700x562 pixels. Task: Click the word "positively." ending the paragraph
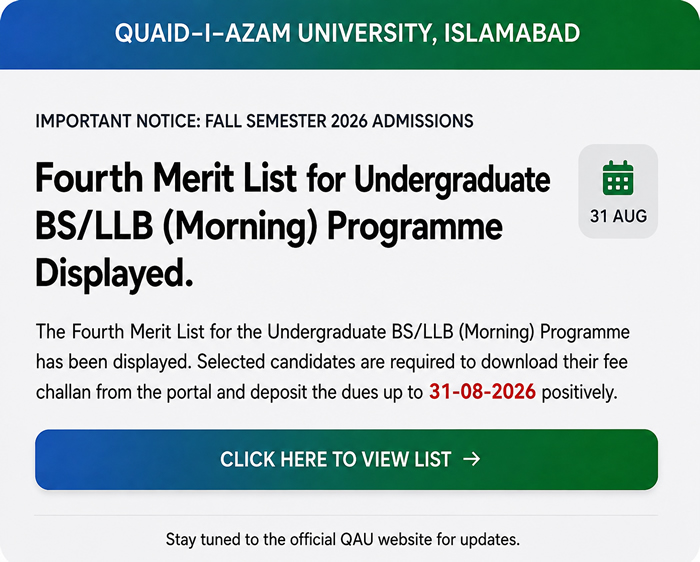tap(579, 393)
